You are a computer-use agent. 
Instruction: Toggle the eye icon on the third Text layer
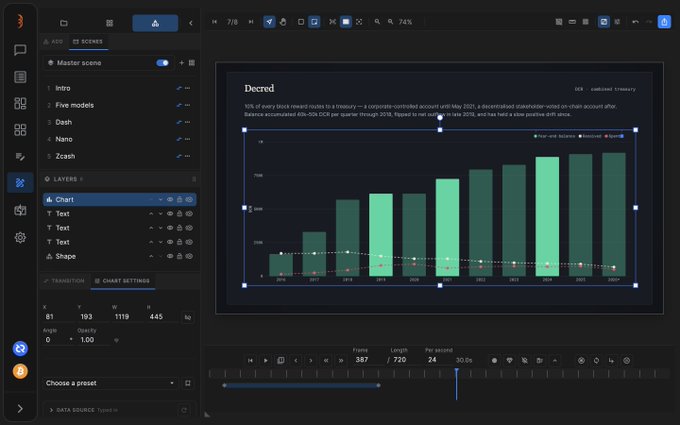click(x=170, y=242)
